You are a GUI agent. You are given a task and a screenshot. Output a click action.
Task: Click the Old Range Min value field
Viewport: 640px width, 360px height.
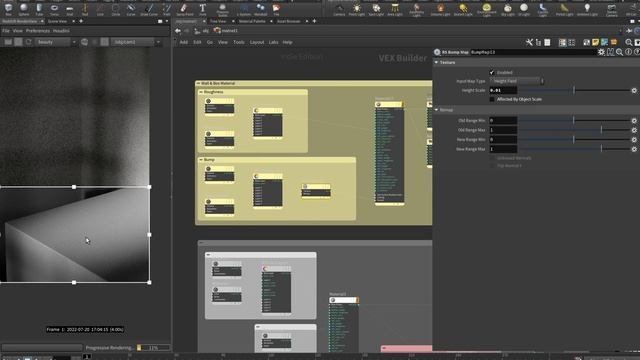pyautogui.click(x=503, y=120)
